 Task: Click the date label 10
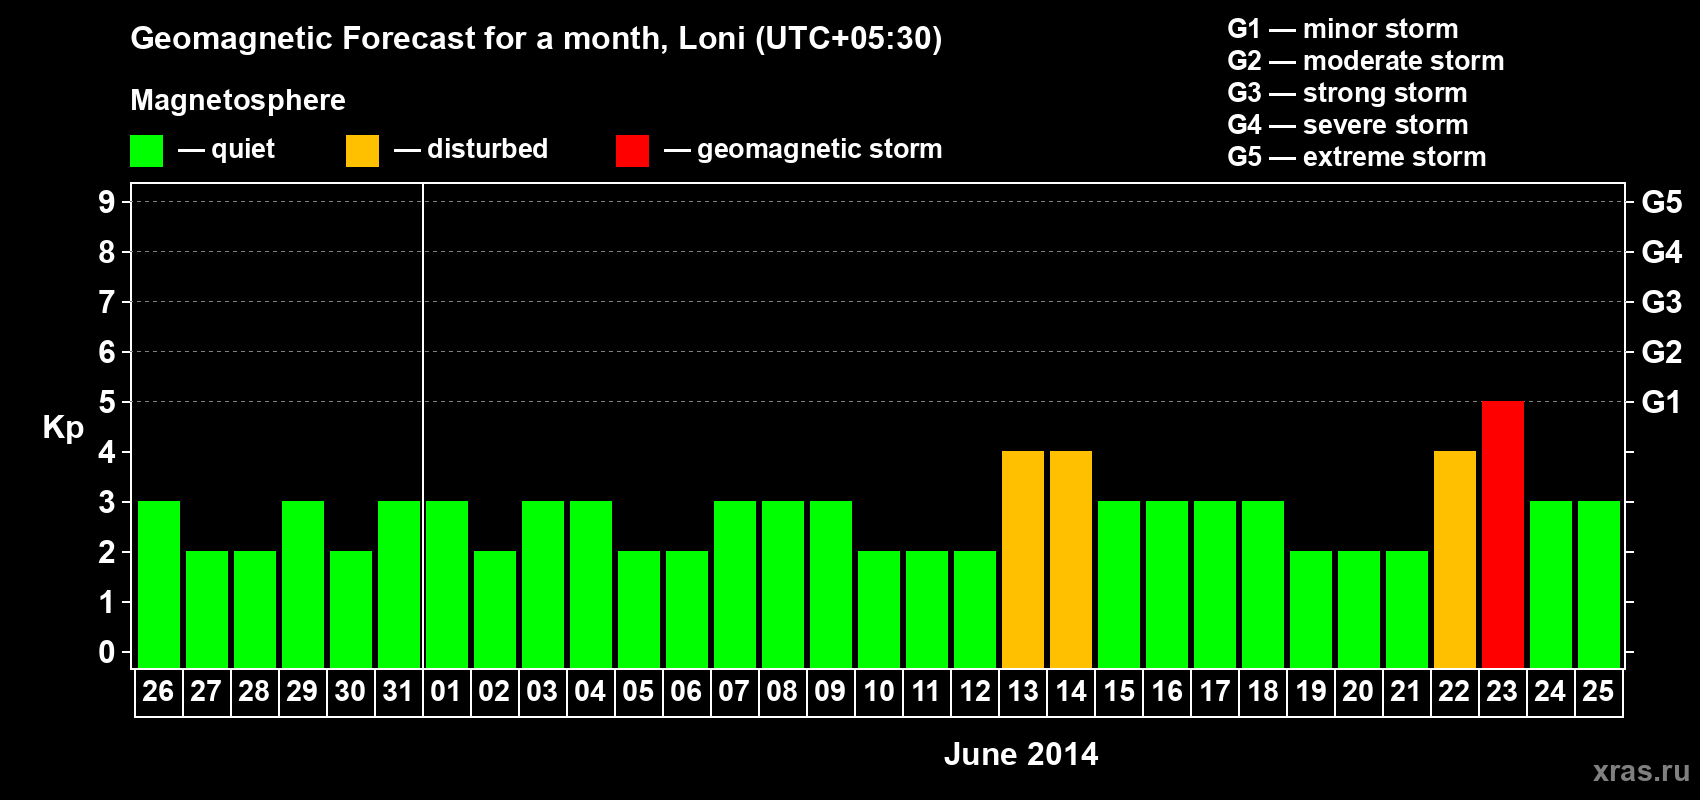pos(878,692)
